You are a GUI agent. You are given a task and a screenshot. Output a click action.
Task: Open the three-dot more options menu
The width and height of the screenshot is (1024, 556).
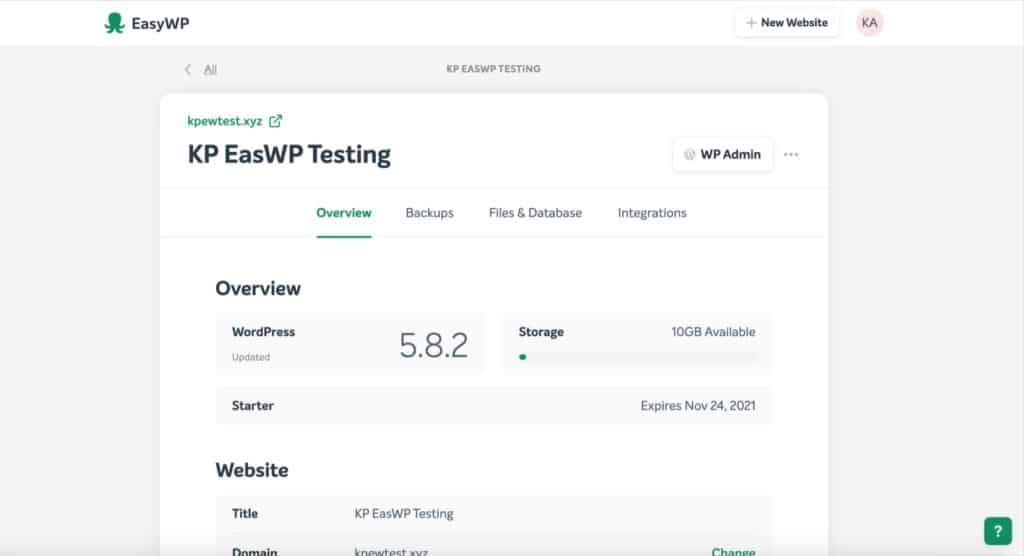click(x=791, y=155)
